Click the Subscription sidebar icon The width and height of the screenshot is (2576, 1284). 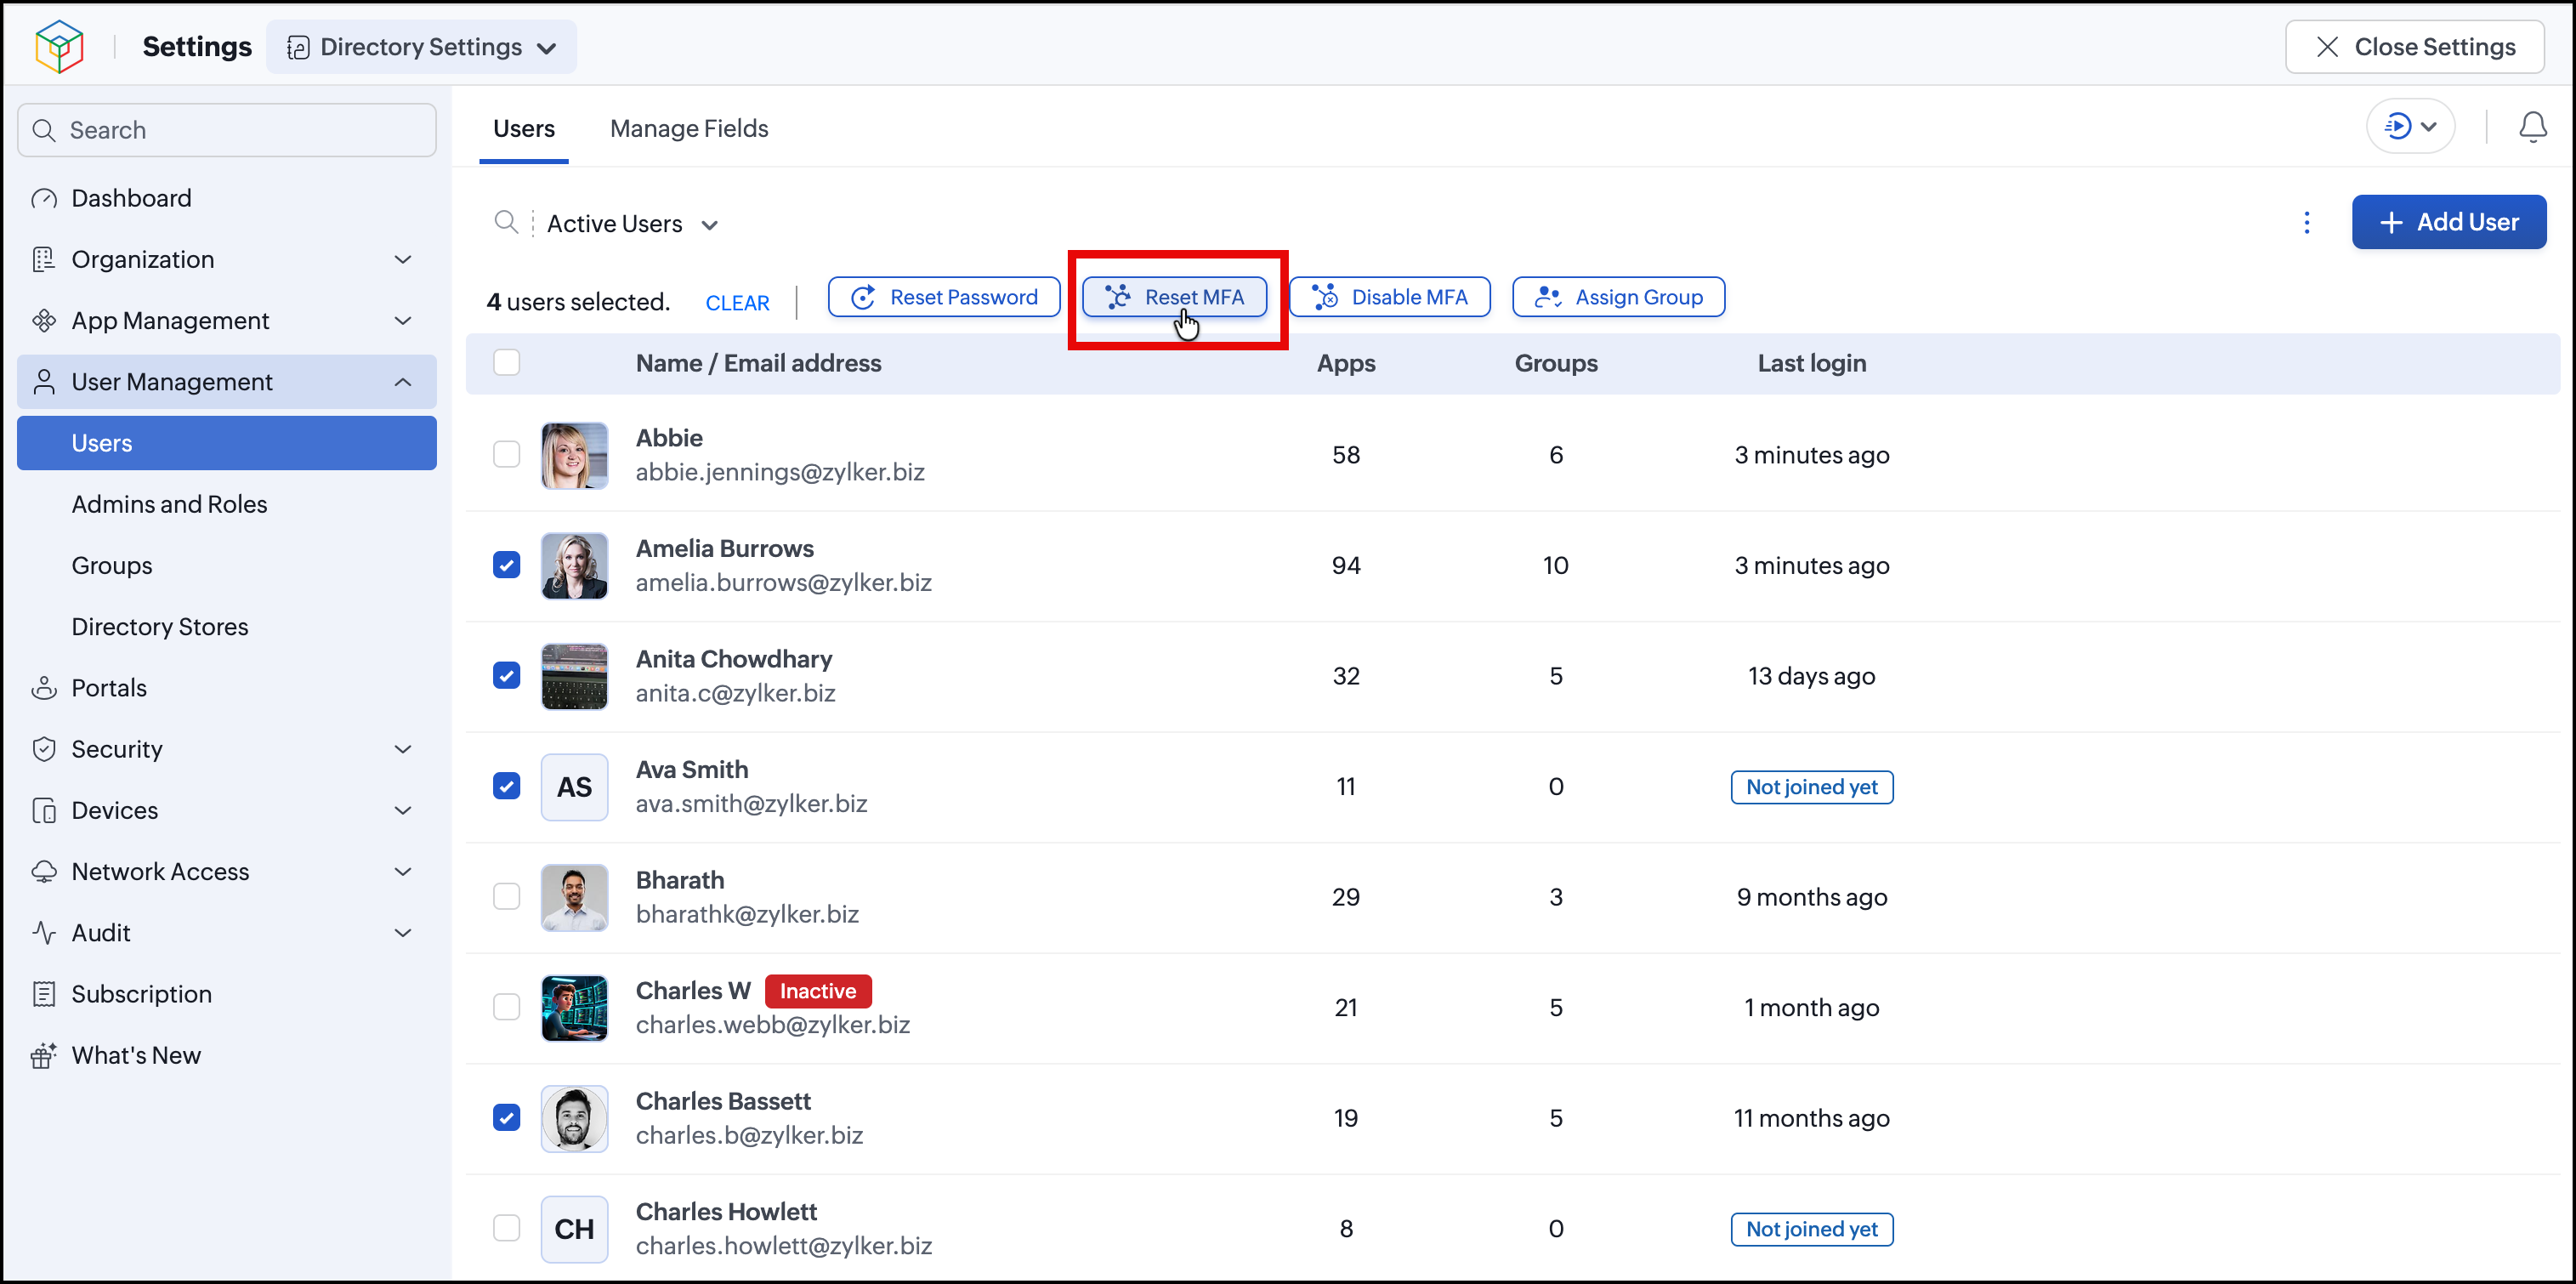pyautogui.click(x=44, y=994)
